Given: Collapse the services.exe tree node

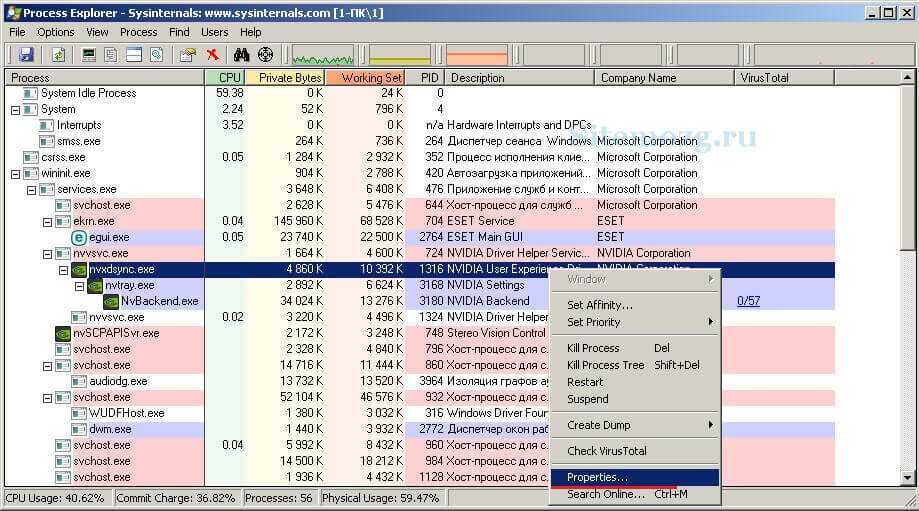Looking at the screenshot, I should coord(32,189).
